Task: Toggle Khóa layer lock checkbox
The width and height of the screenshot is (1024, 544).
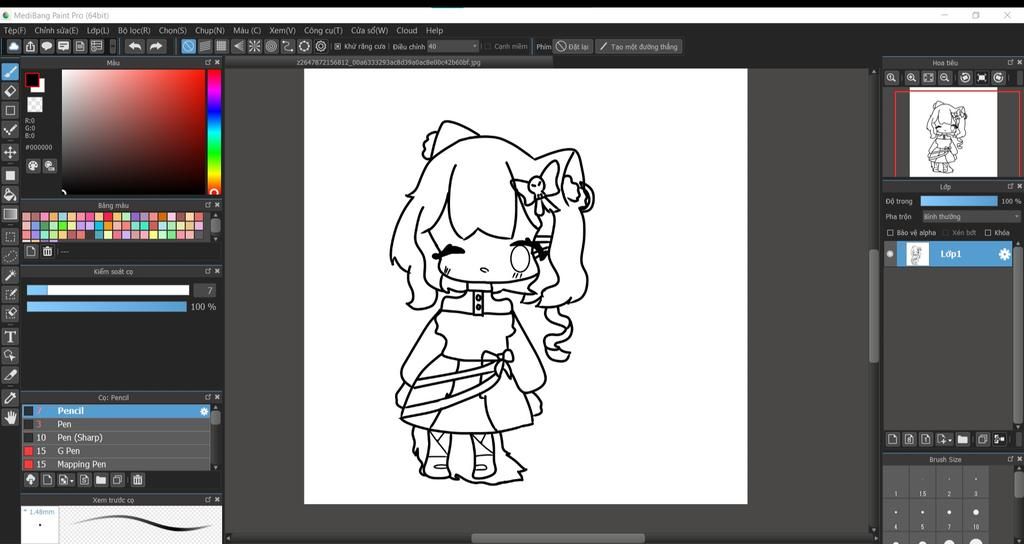Action: pyautogui.click(x=987, y=232)
